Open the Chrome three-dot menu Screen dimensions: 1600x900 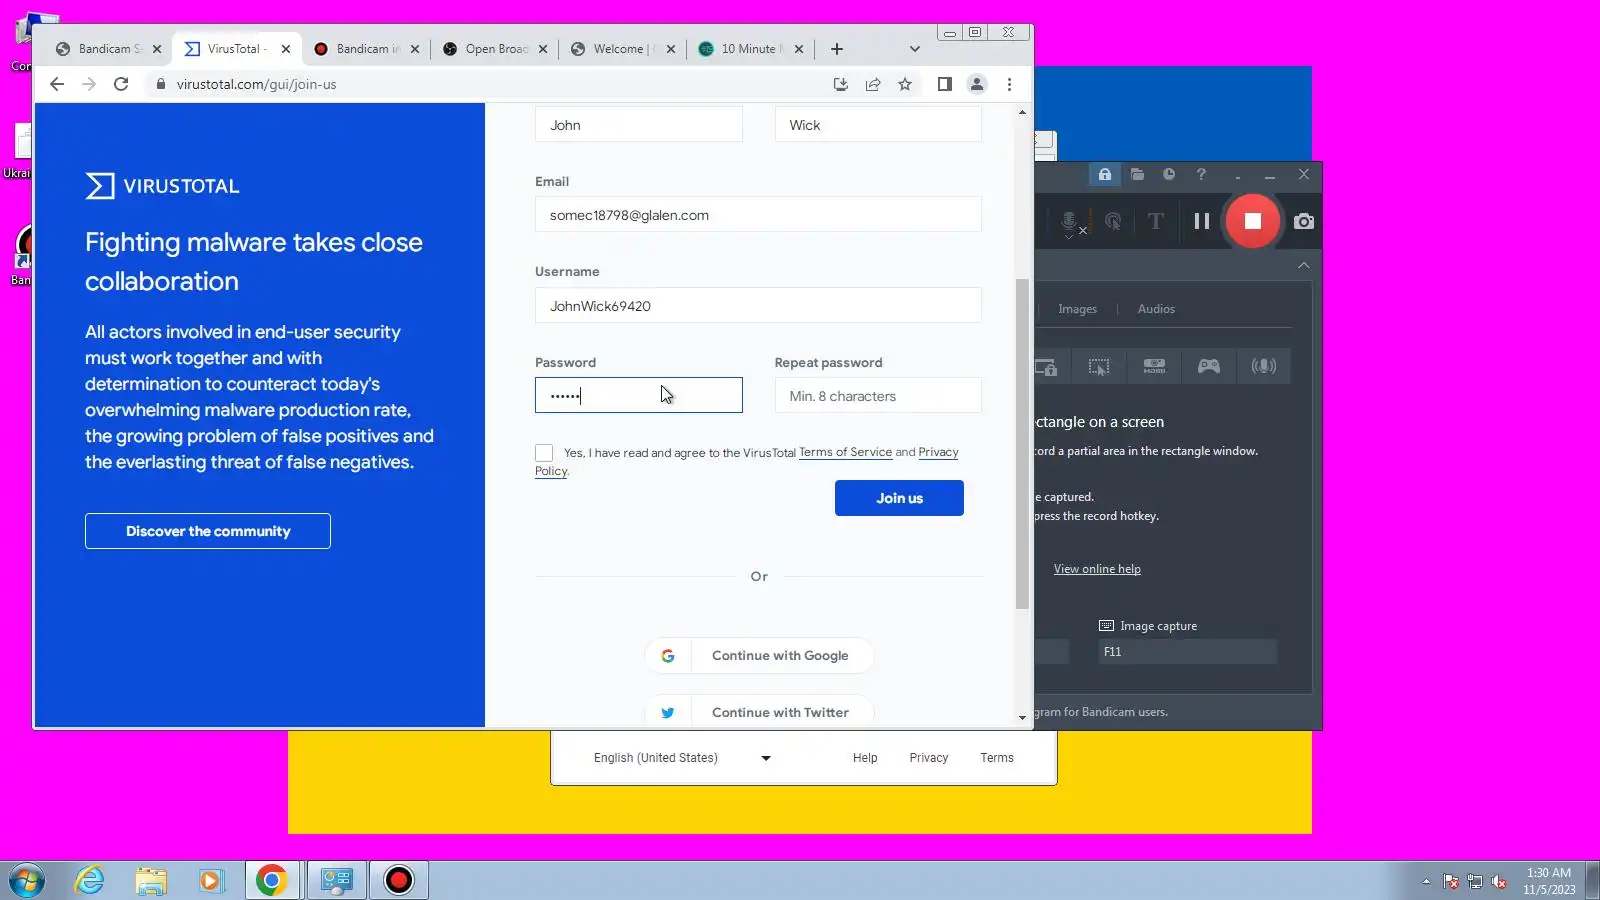1009,84
